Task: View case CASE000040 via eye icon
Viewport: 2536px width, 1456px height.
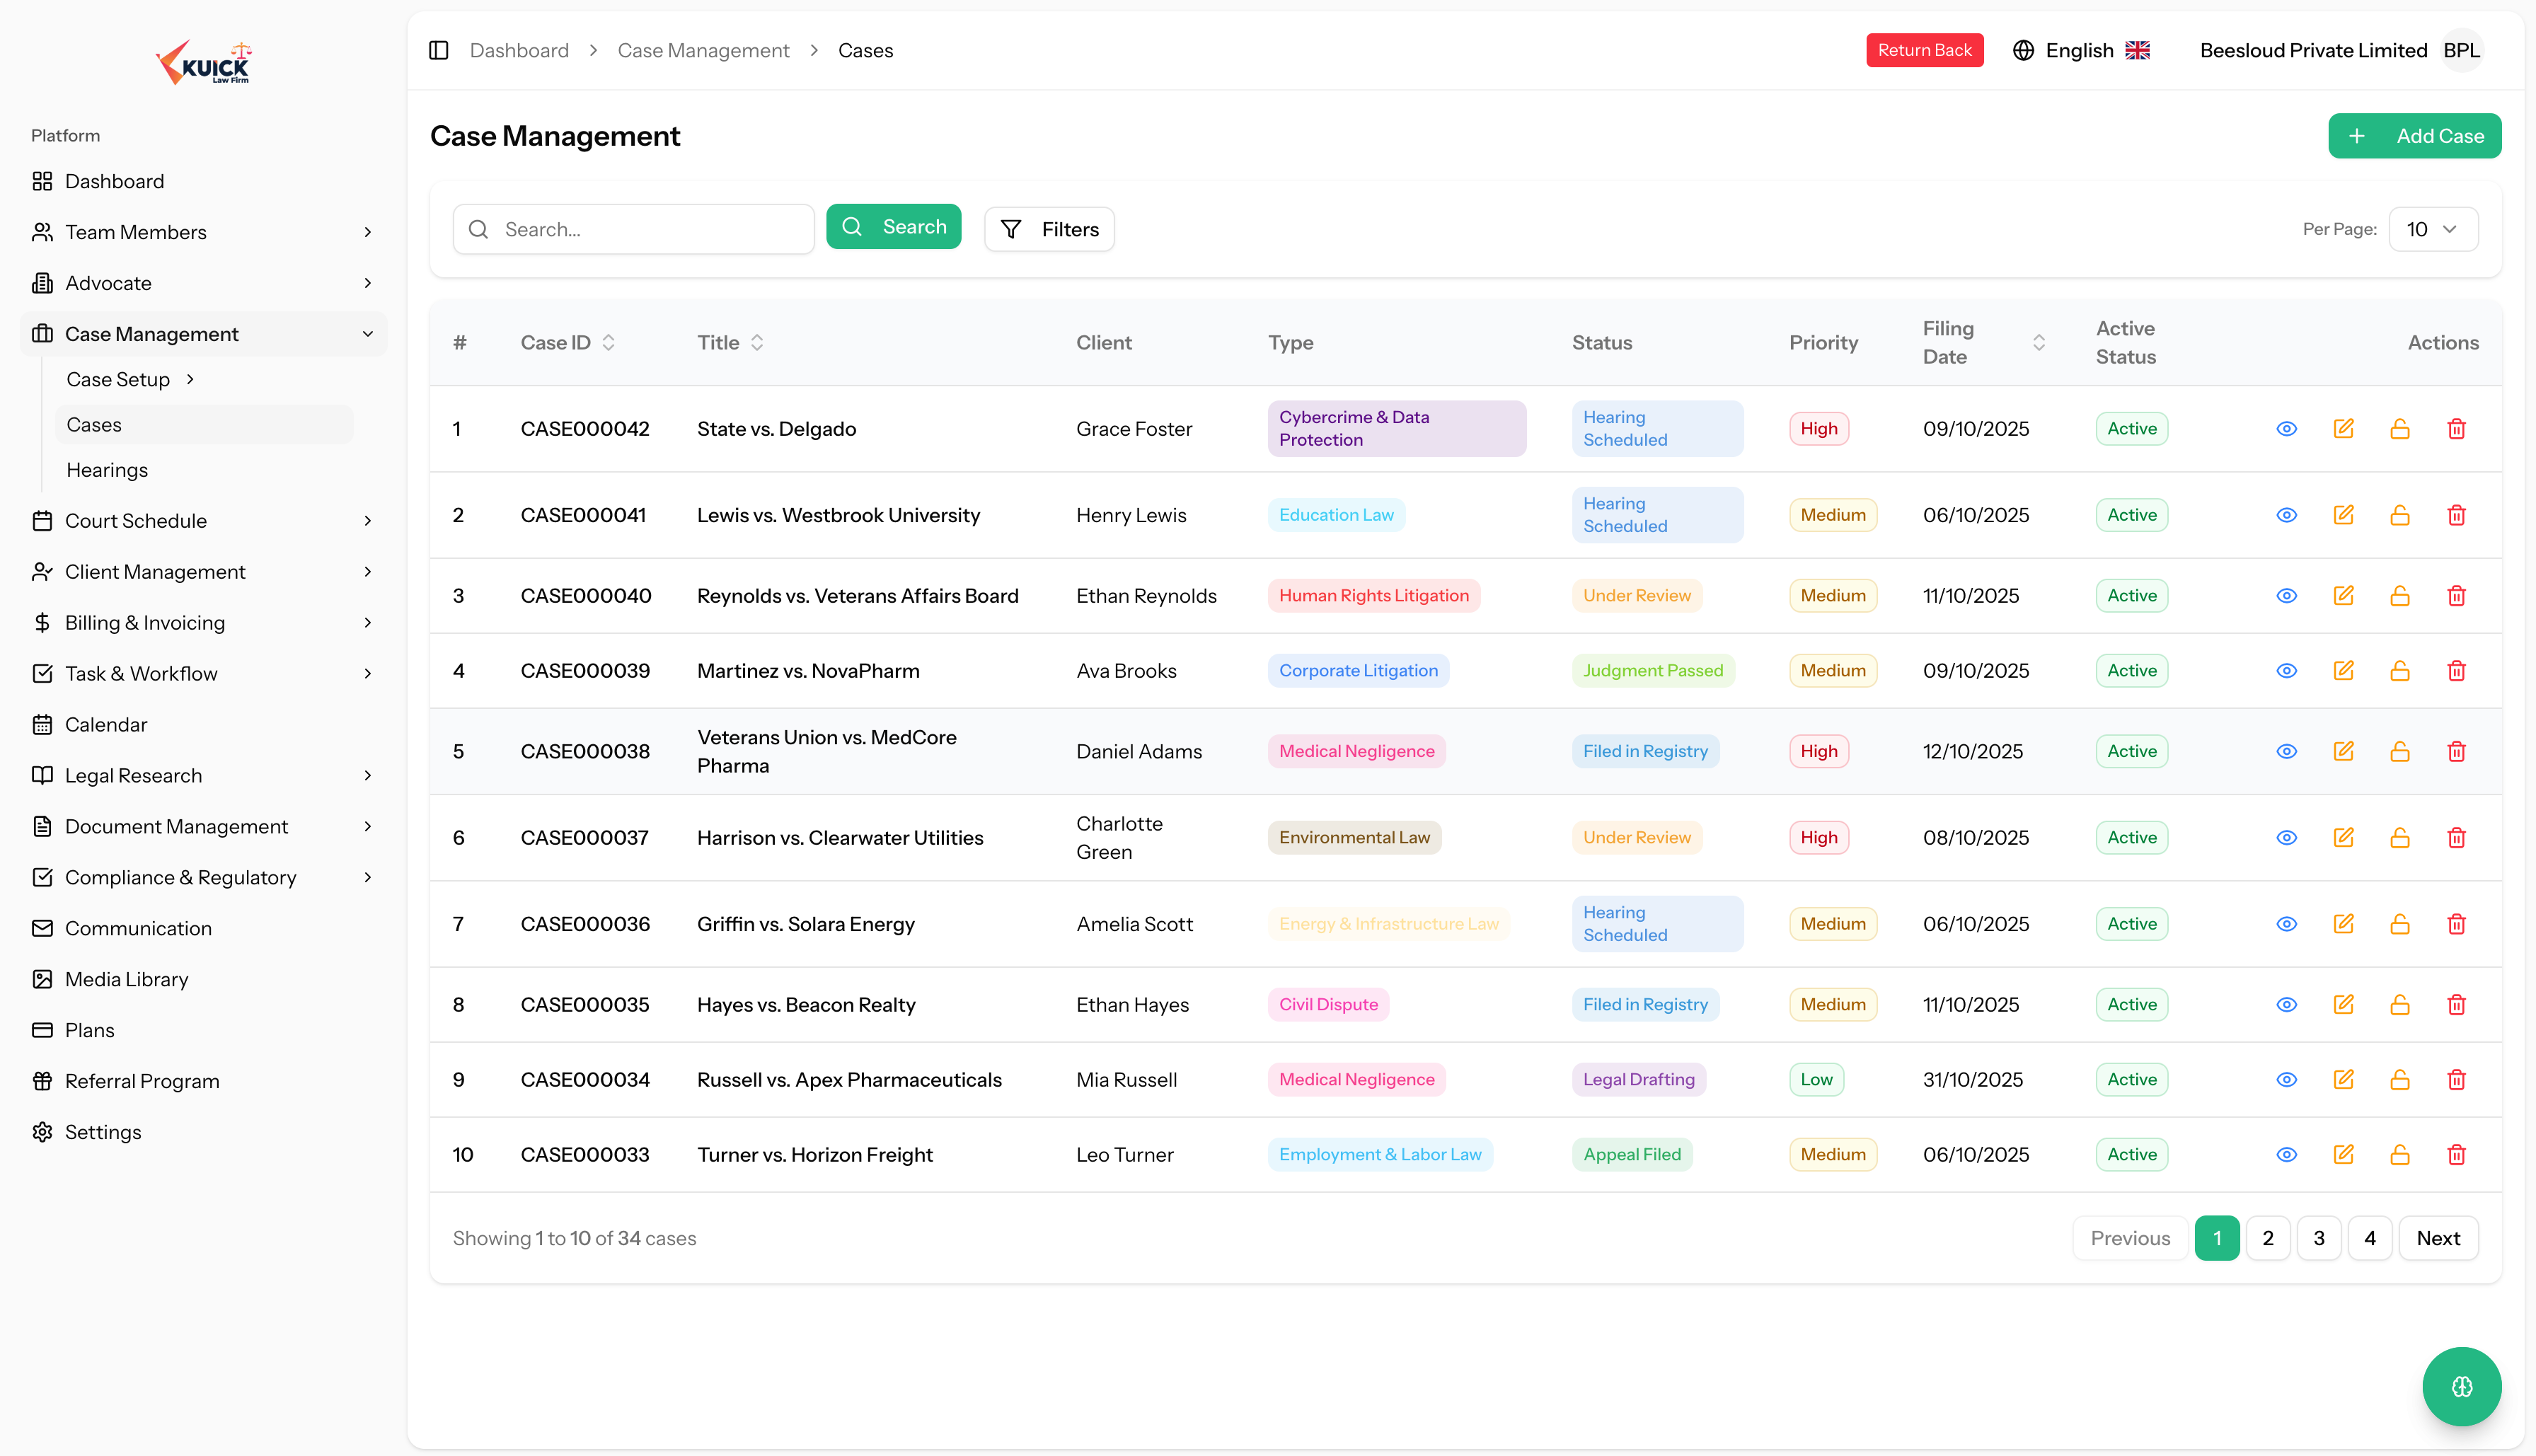Action: (x=2286, y=596)
